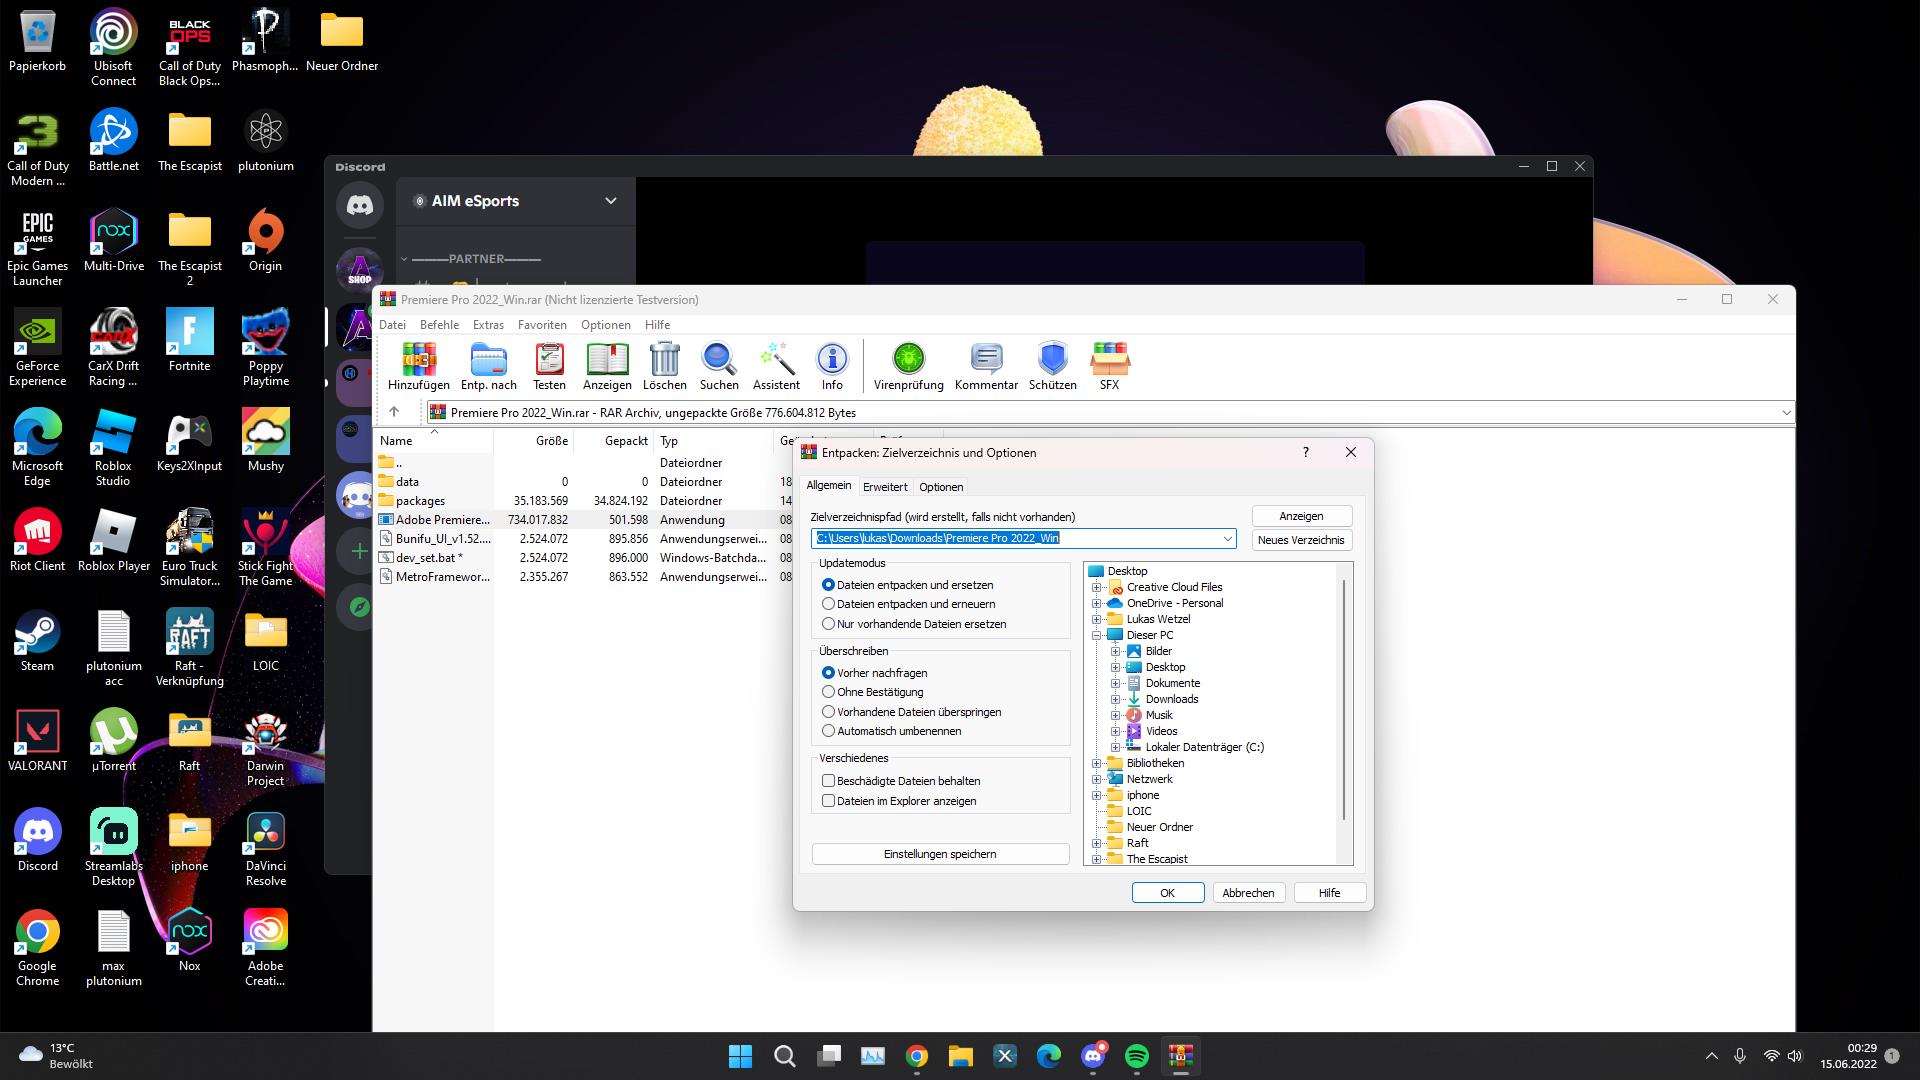This screenshot has width=1920, height=1080.
Task: Enable 'Beschädigte Dateien behalten' checkbox
Action: (x=828, y=781)
